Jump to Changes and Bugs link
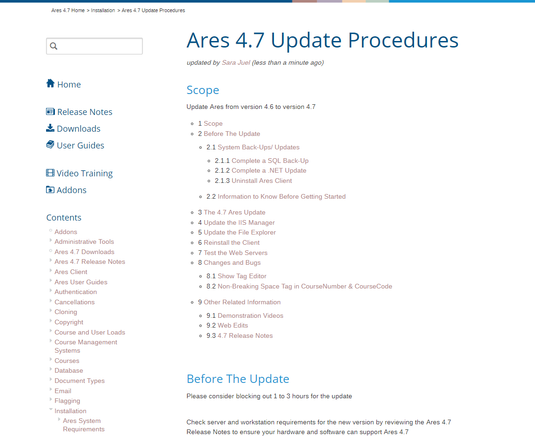 pos(232,263)
